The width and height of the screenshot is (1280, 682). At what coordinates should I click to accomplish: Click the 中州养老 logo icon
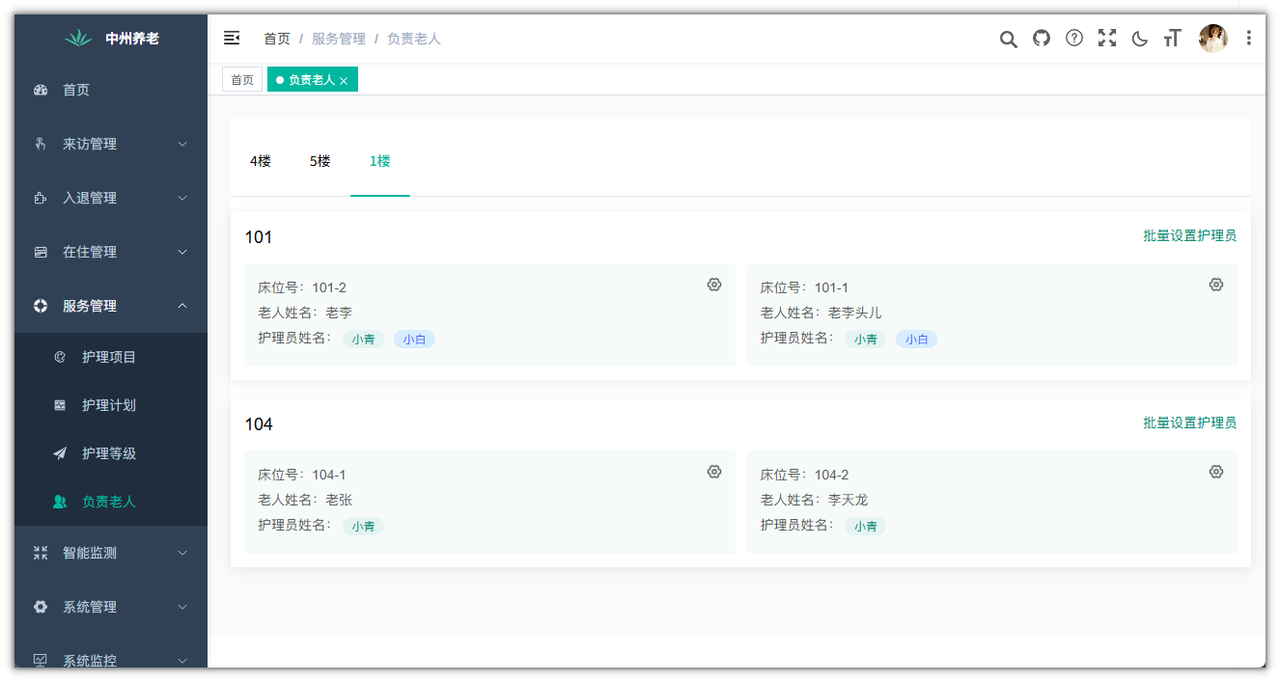click(78, 38)
